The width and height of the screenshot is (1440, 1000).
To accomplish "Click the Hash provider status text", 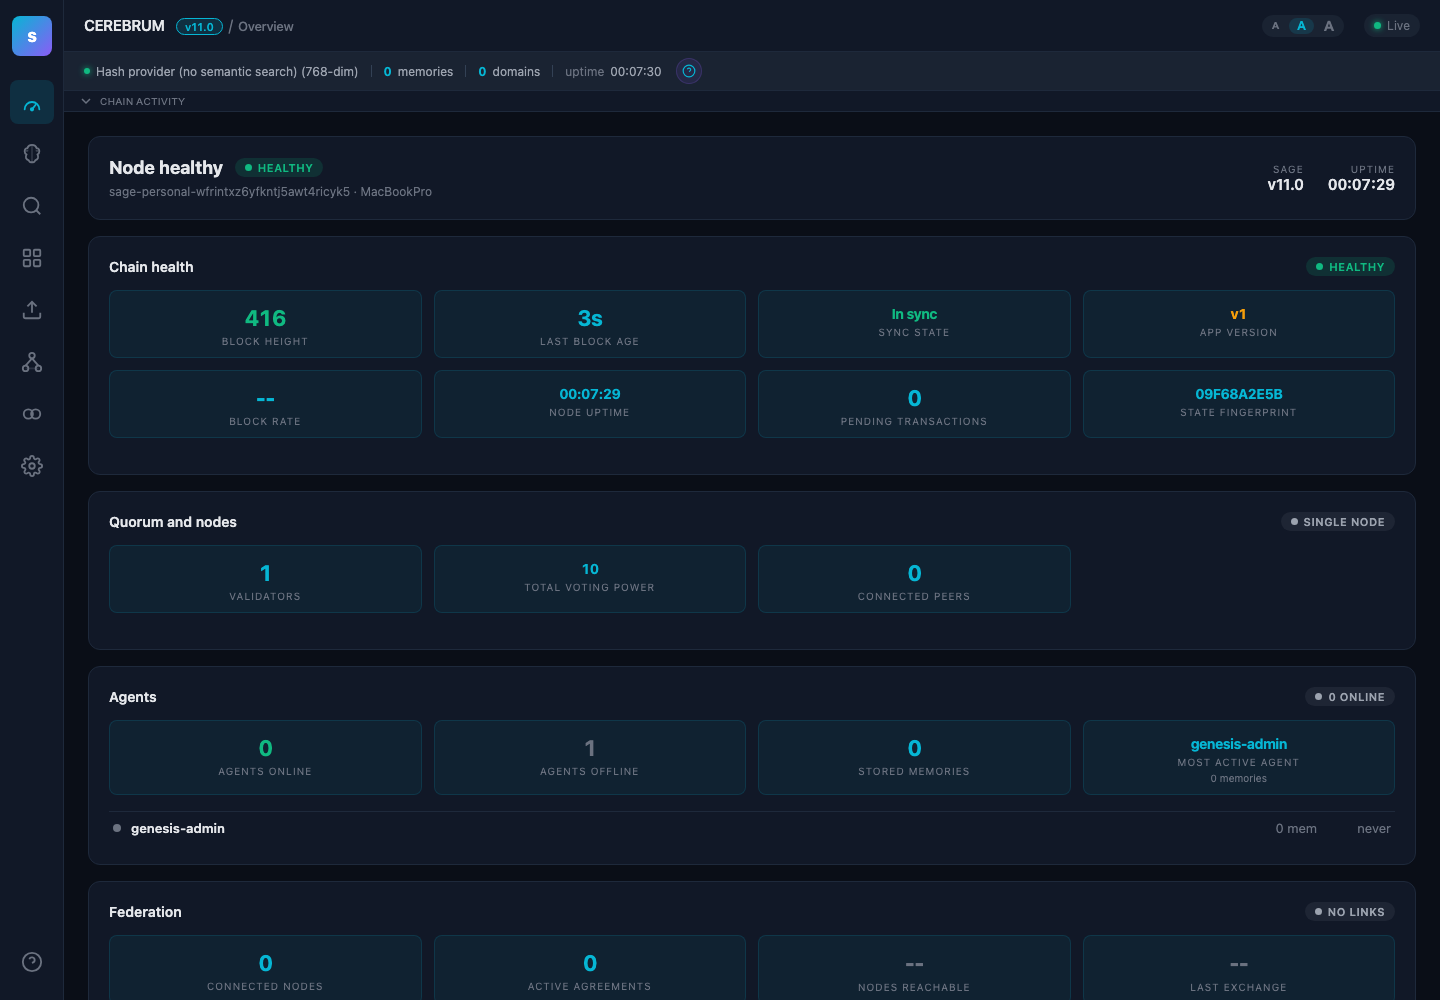I will [227, 72].
